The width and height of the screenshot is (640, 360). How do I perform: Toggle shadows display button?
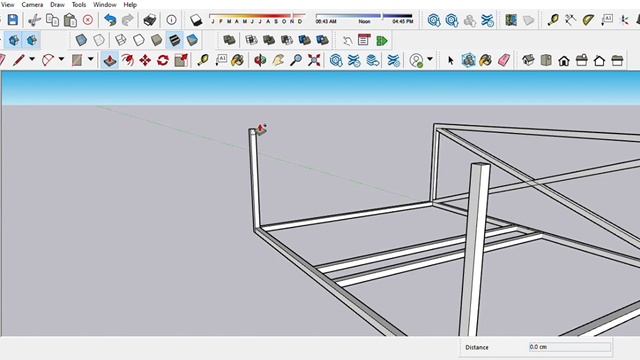(196, 20)
